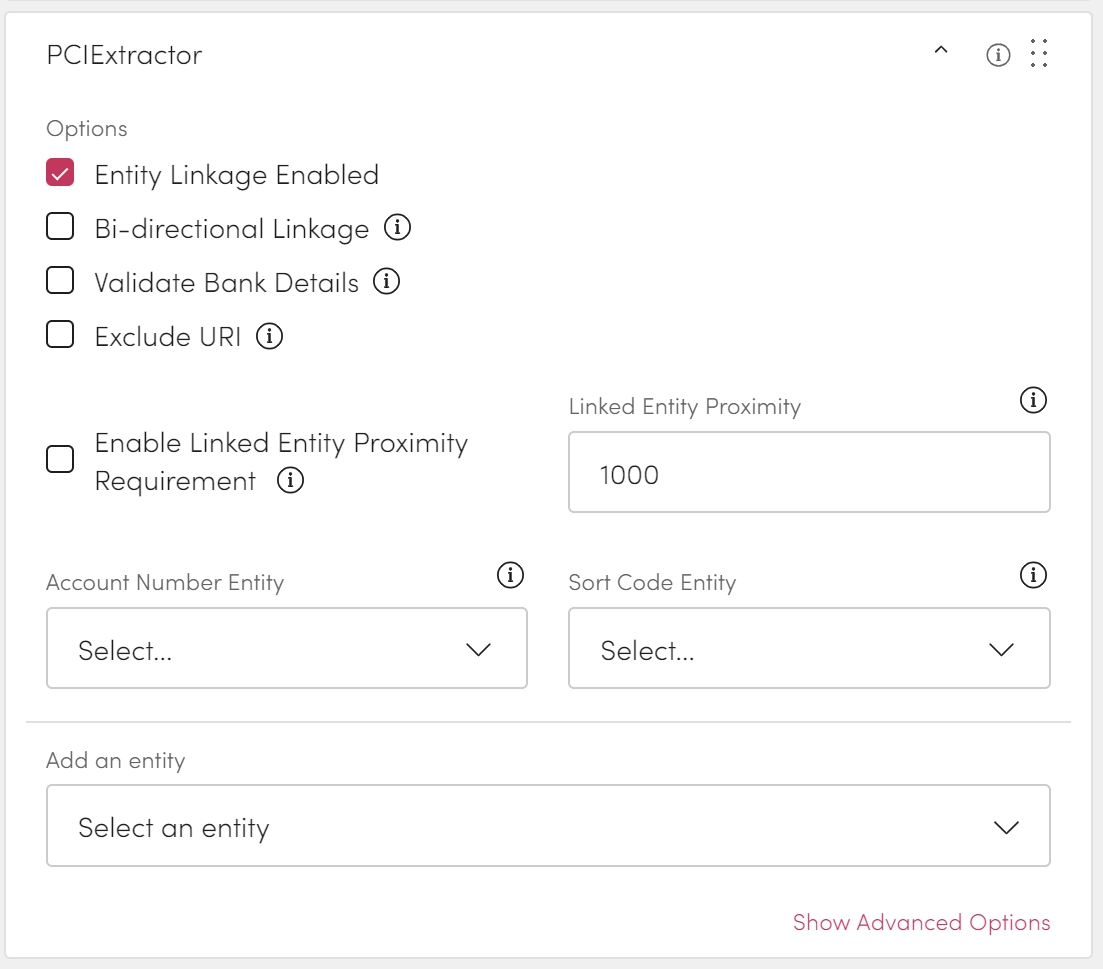
Task: Enable Linked Entity Proximity Requirement checkbox
Action: (x=61, y=460)
